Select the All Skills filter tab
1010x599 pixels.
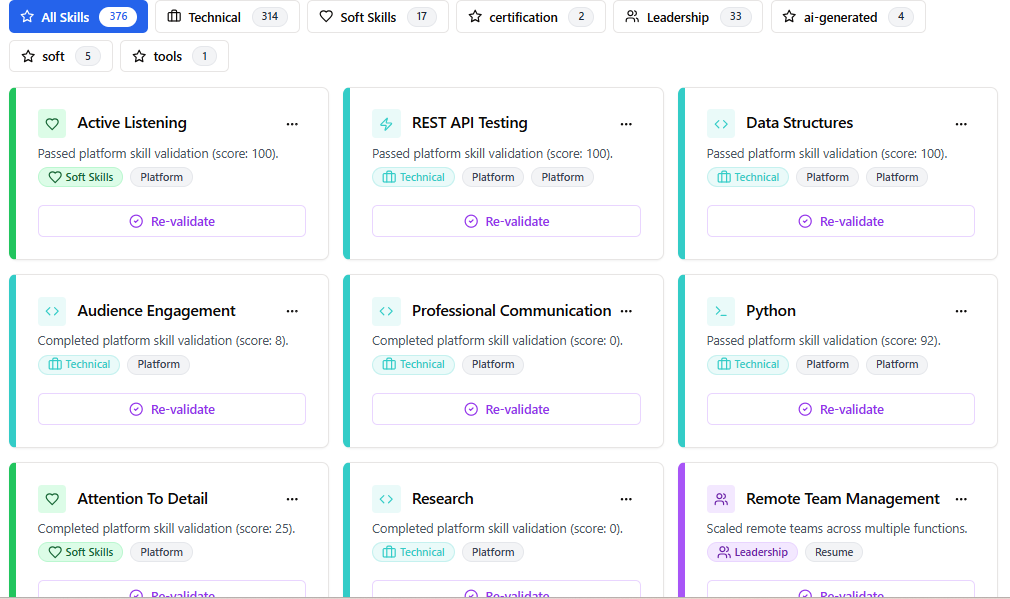coord(78,17)
